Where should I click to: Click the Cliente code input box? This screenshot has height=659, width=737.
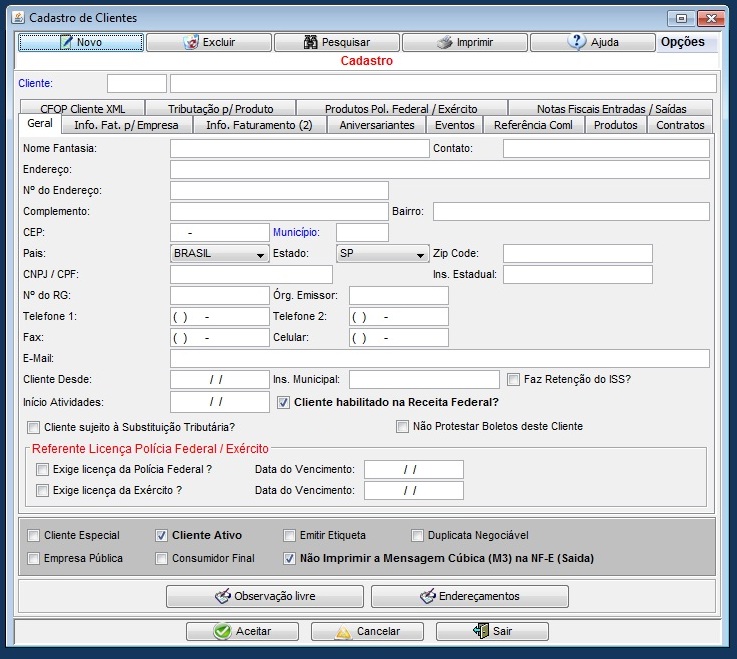tap(137, 83)
